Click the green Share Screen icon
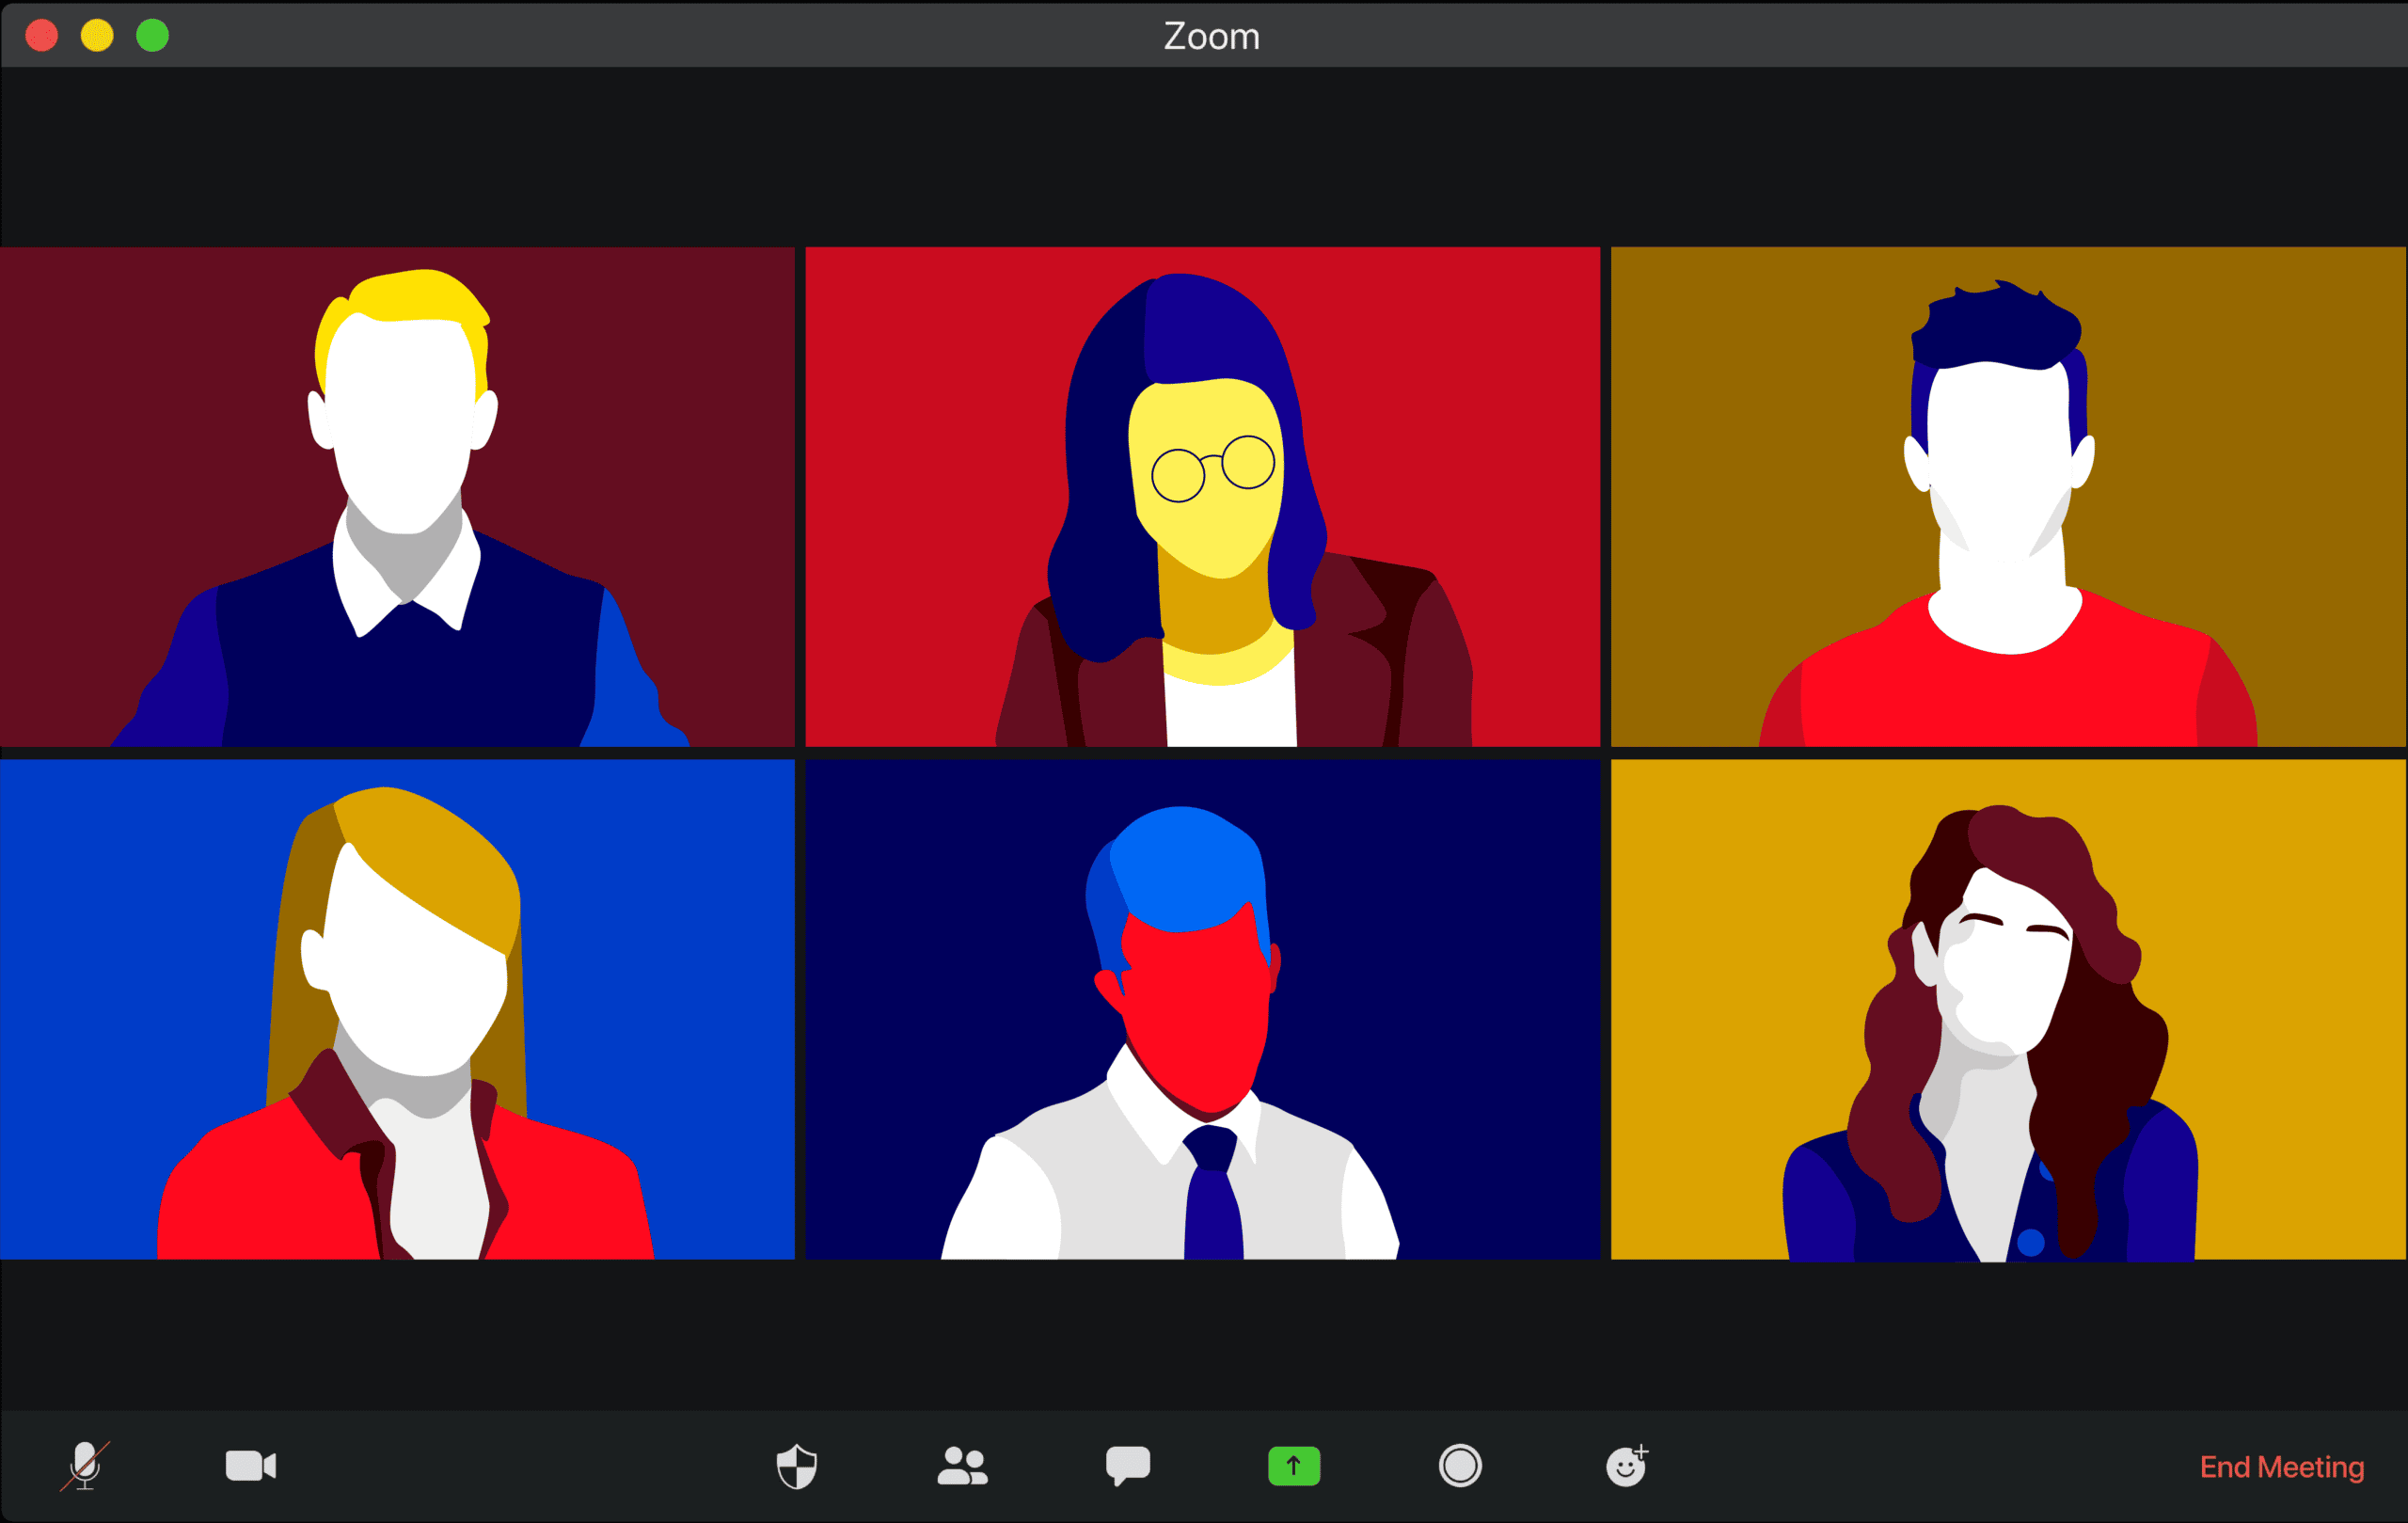The width and height of the screenshot is (2408, 1523). [1294, 1466]
